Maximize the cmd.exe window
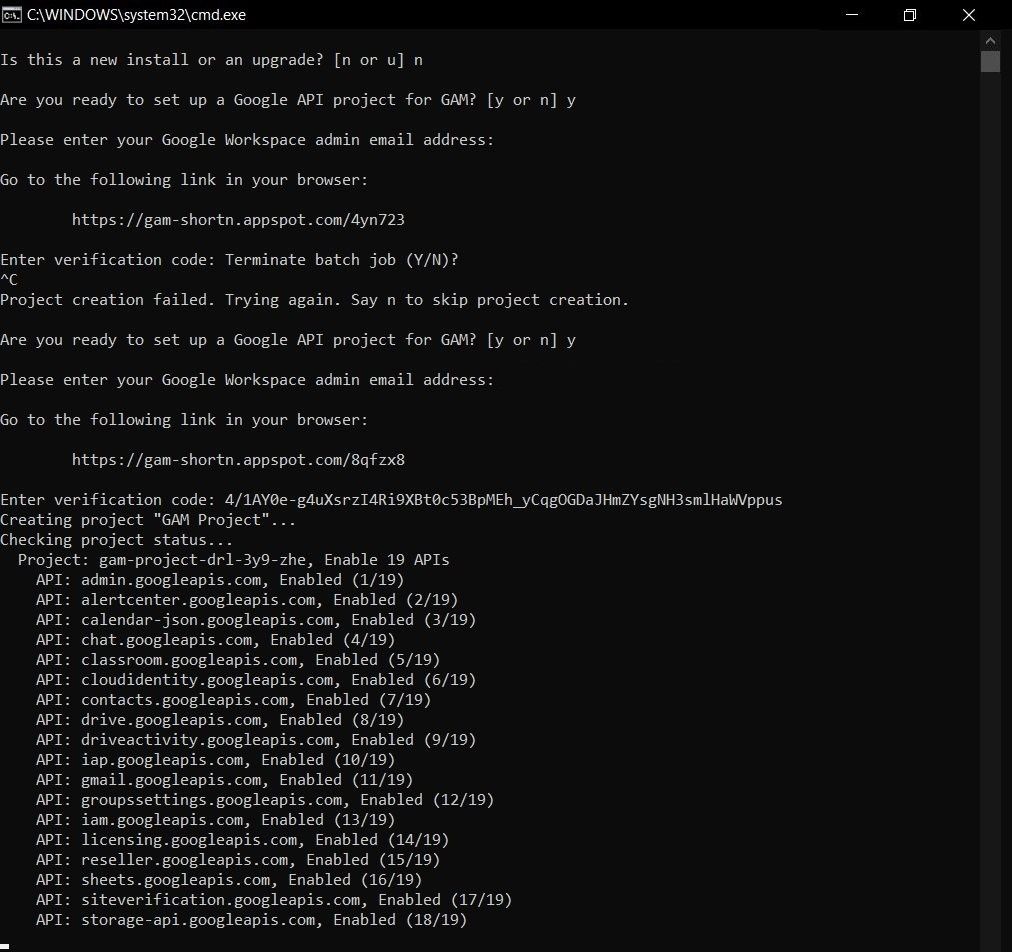 click(x=910, y=15)
